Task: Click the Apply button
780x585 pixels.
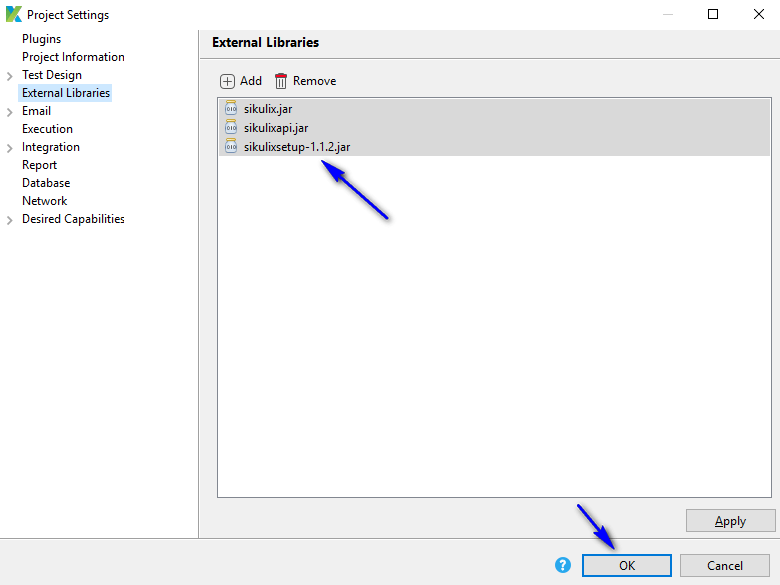Action: (x=730, y=521)
